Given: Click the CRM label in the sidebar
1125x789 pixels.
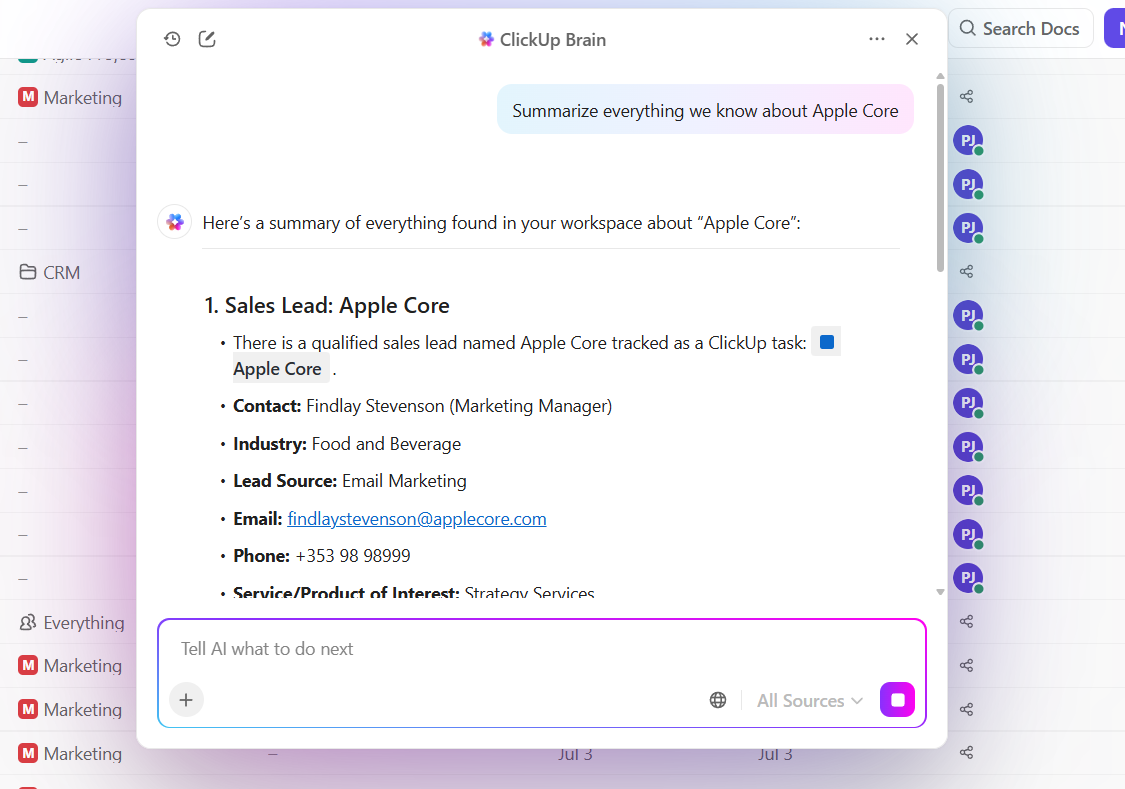Looking at the screenshot, I should [x=62, y=273].
